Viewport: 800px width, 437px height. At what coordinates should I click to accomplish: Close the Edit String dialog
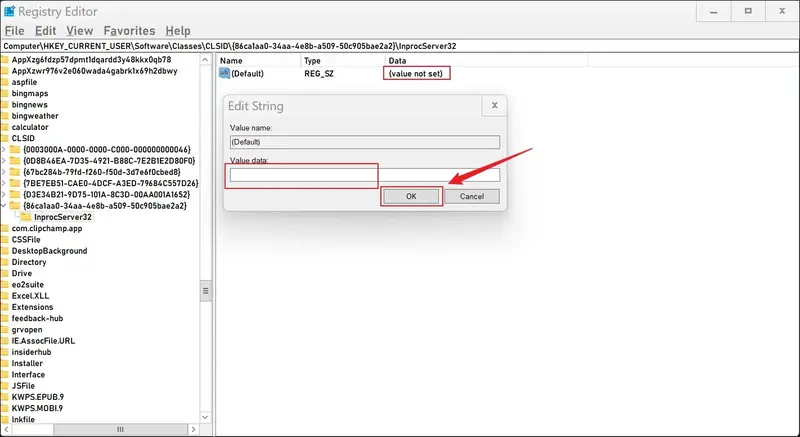click(494, 106)
